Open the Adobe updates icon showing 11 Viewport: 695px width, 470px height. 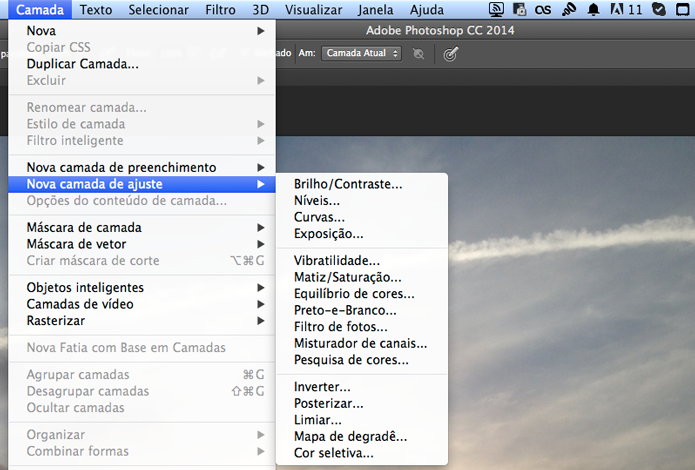(x=626, y=9)
